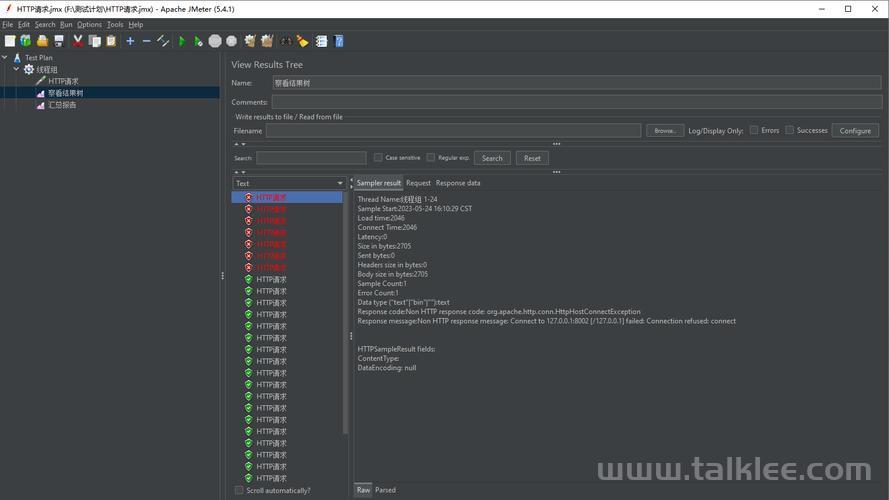Image resolution: width=889 pixels, height=500 pixels.
Task: Click the Toggle enable/disable toolbar icon
Action: pos(163,41)
